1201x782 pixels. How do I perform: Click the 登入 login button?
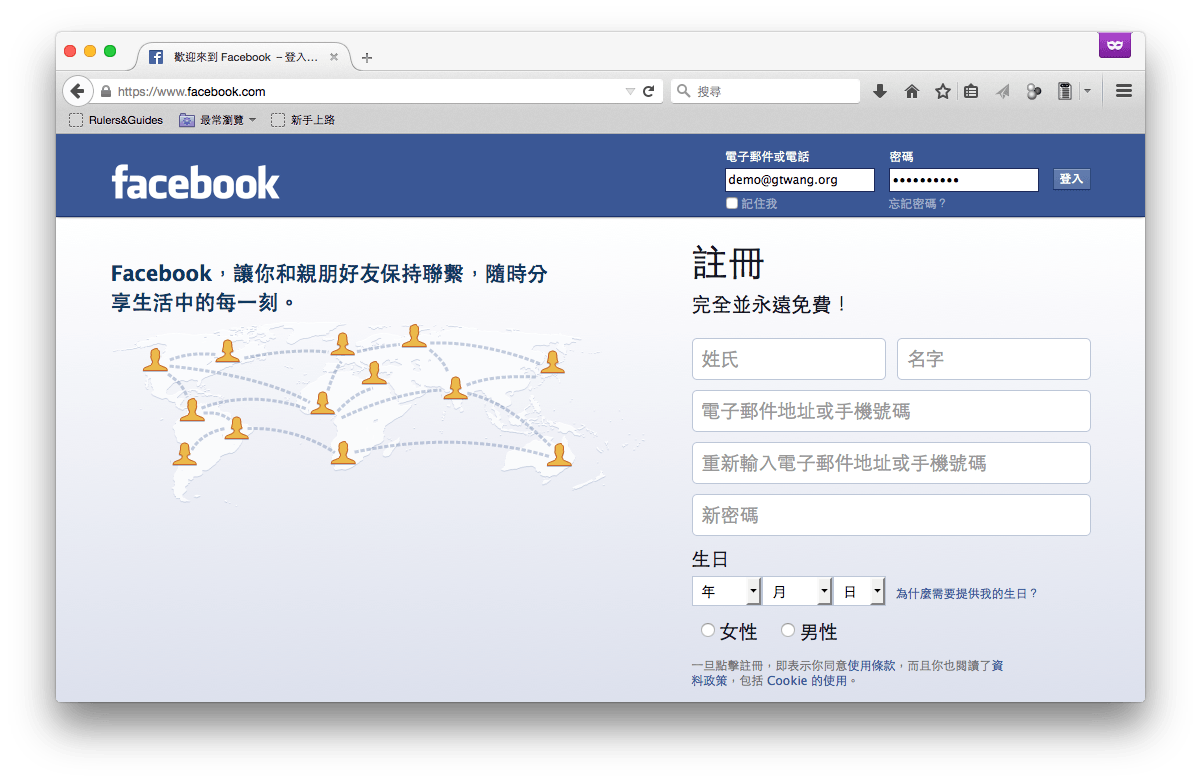[1071, 178]
